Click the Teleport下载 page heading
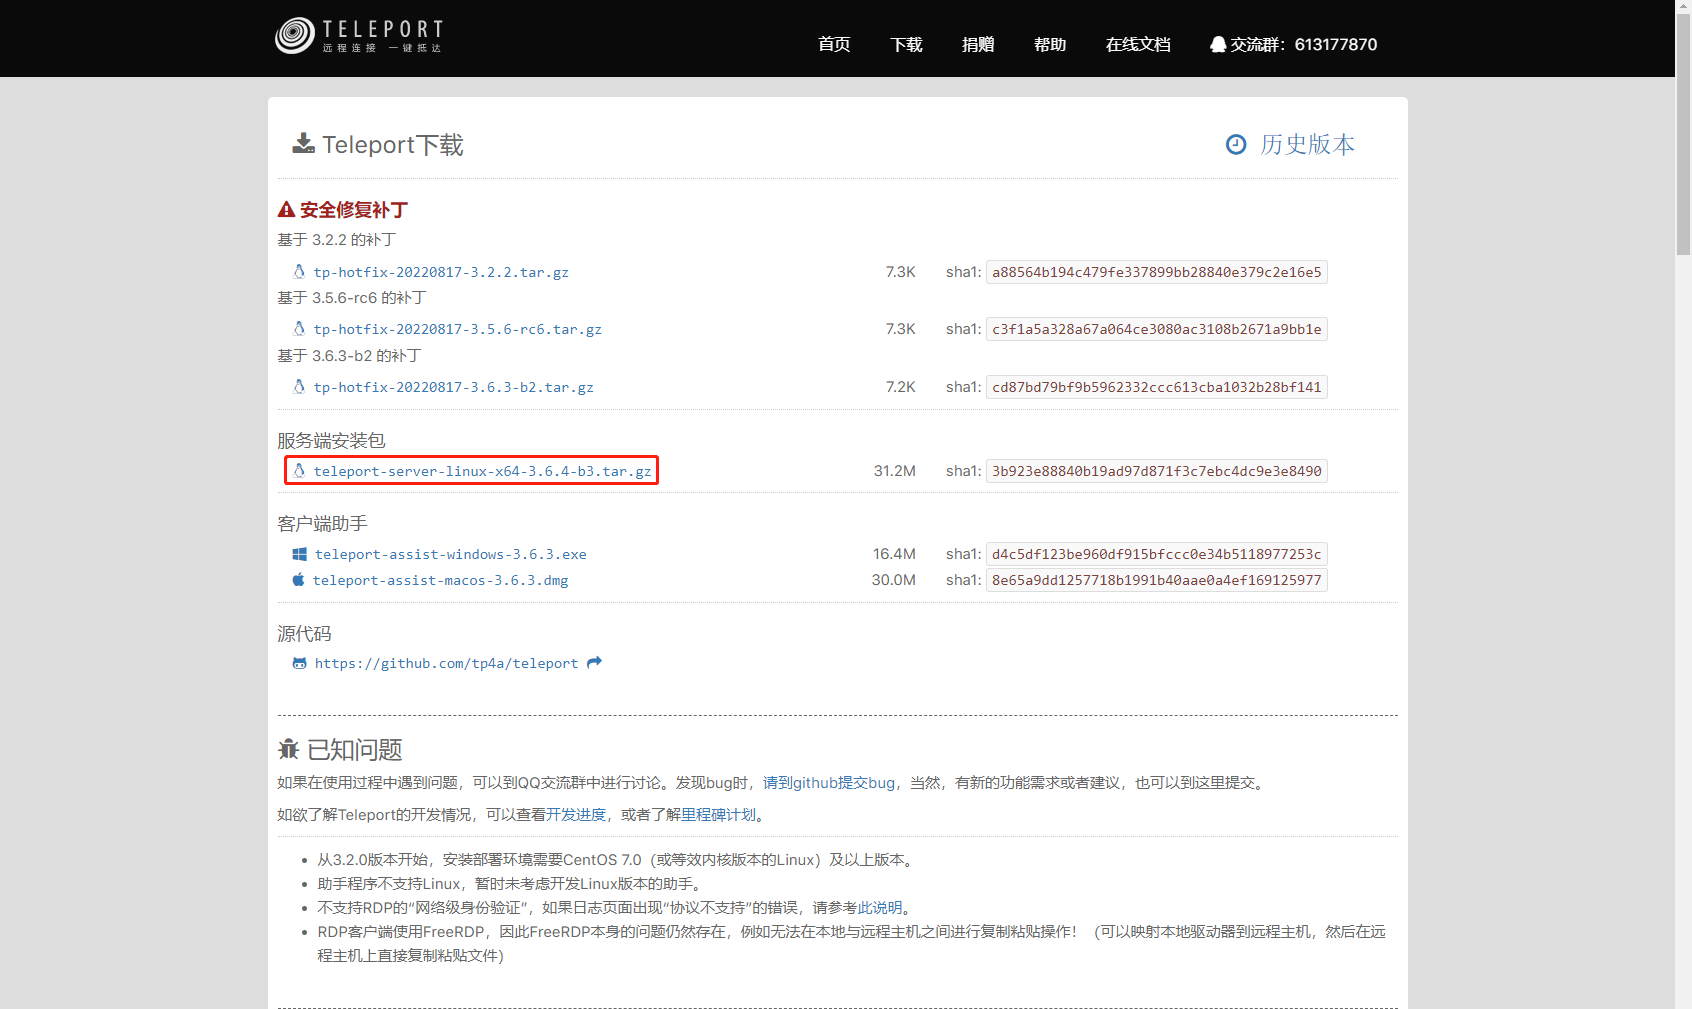 point(392,145)
